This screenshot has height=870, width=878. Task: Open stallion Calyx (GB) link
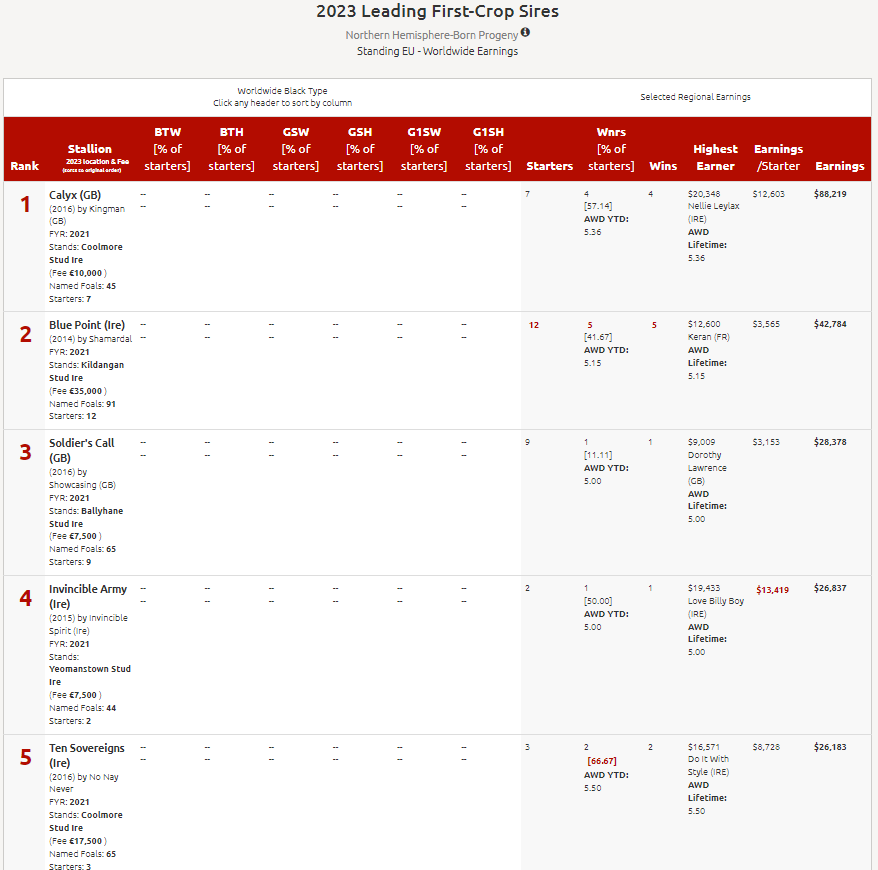[75, 195]
